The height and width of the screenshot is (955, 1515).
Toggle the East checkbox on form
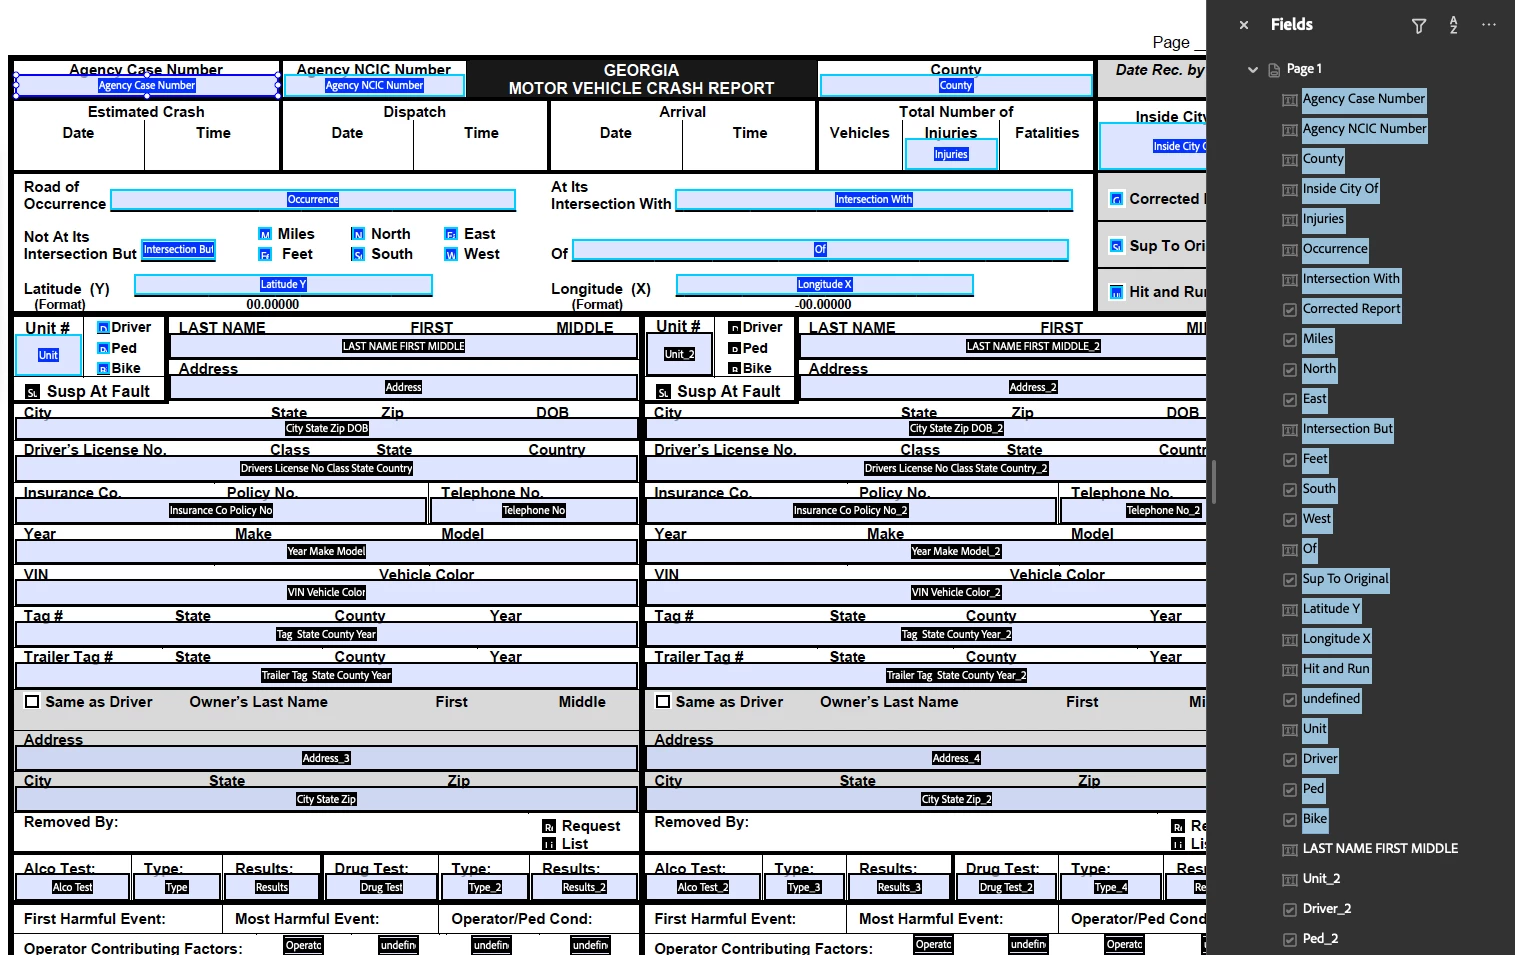pos(451,234)
